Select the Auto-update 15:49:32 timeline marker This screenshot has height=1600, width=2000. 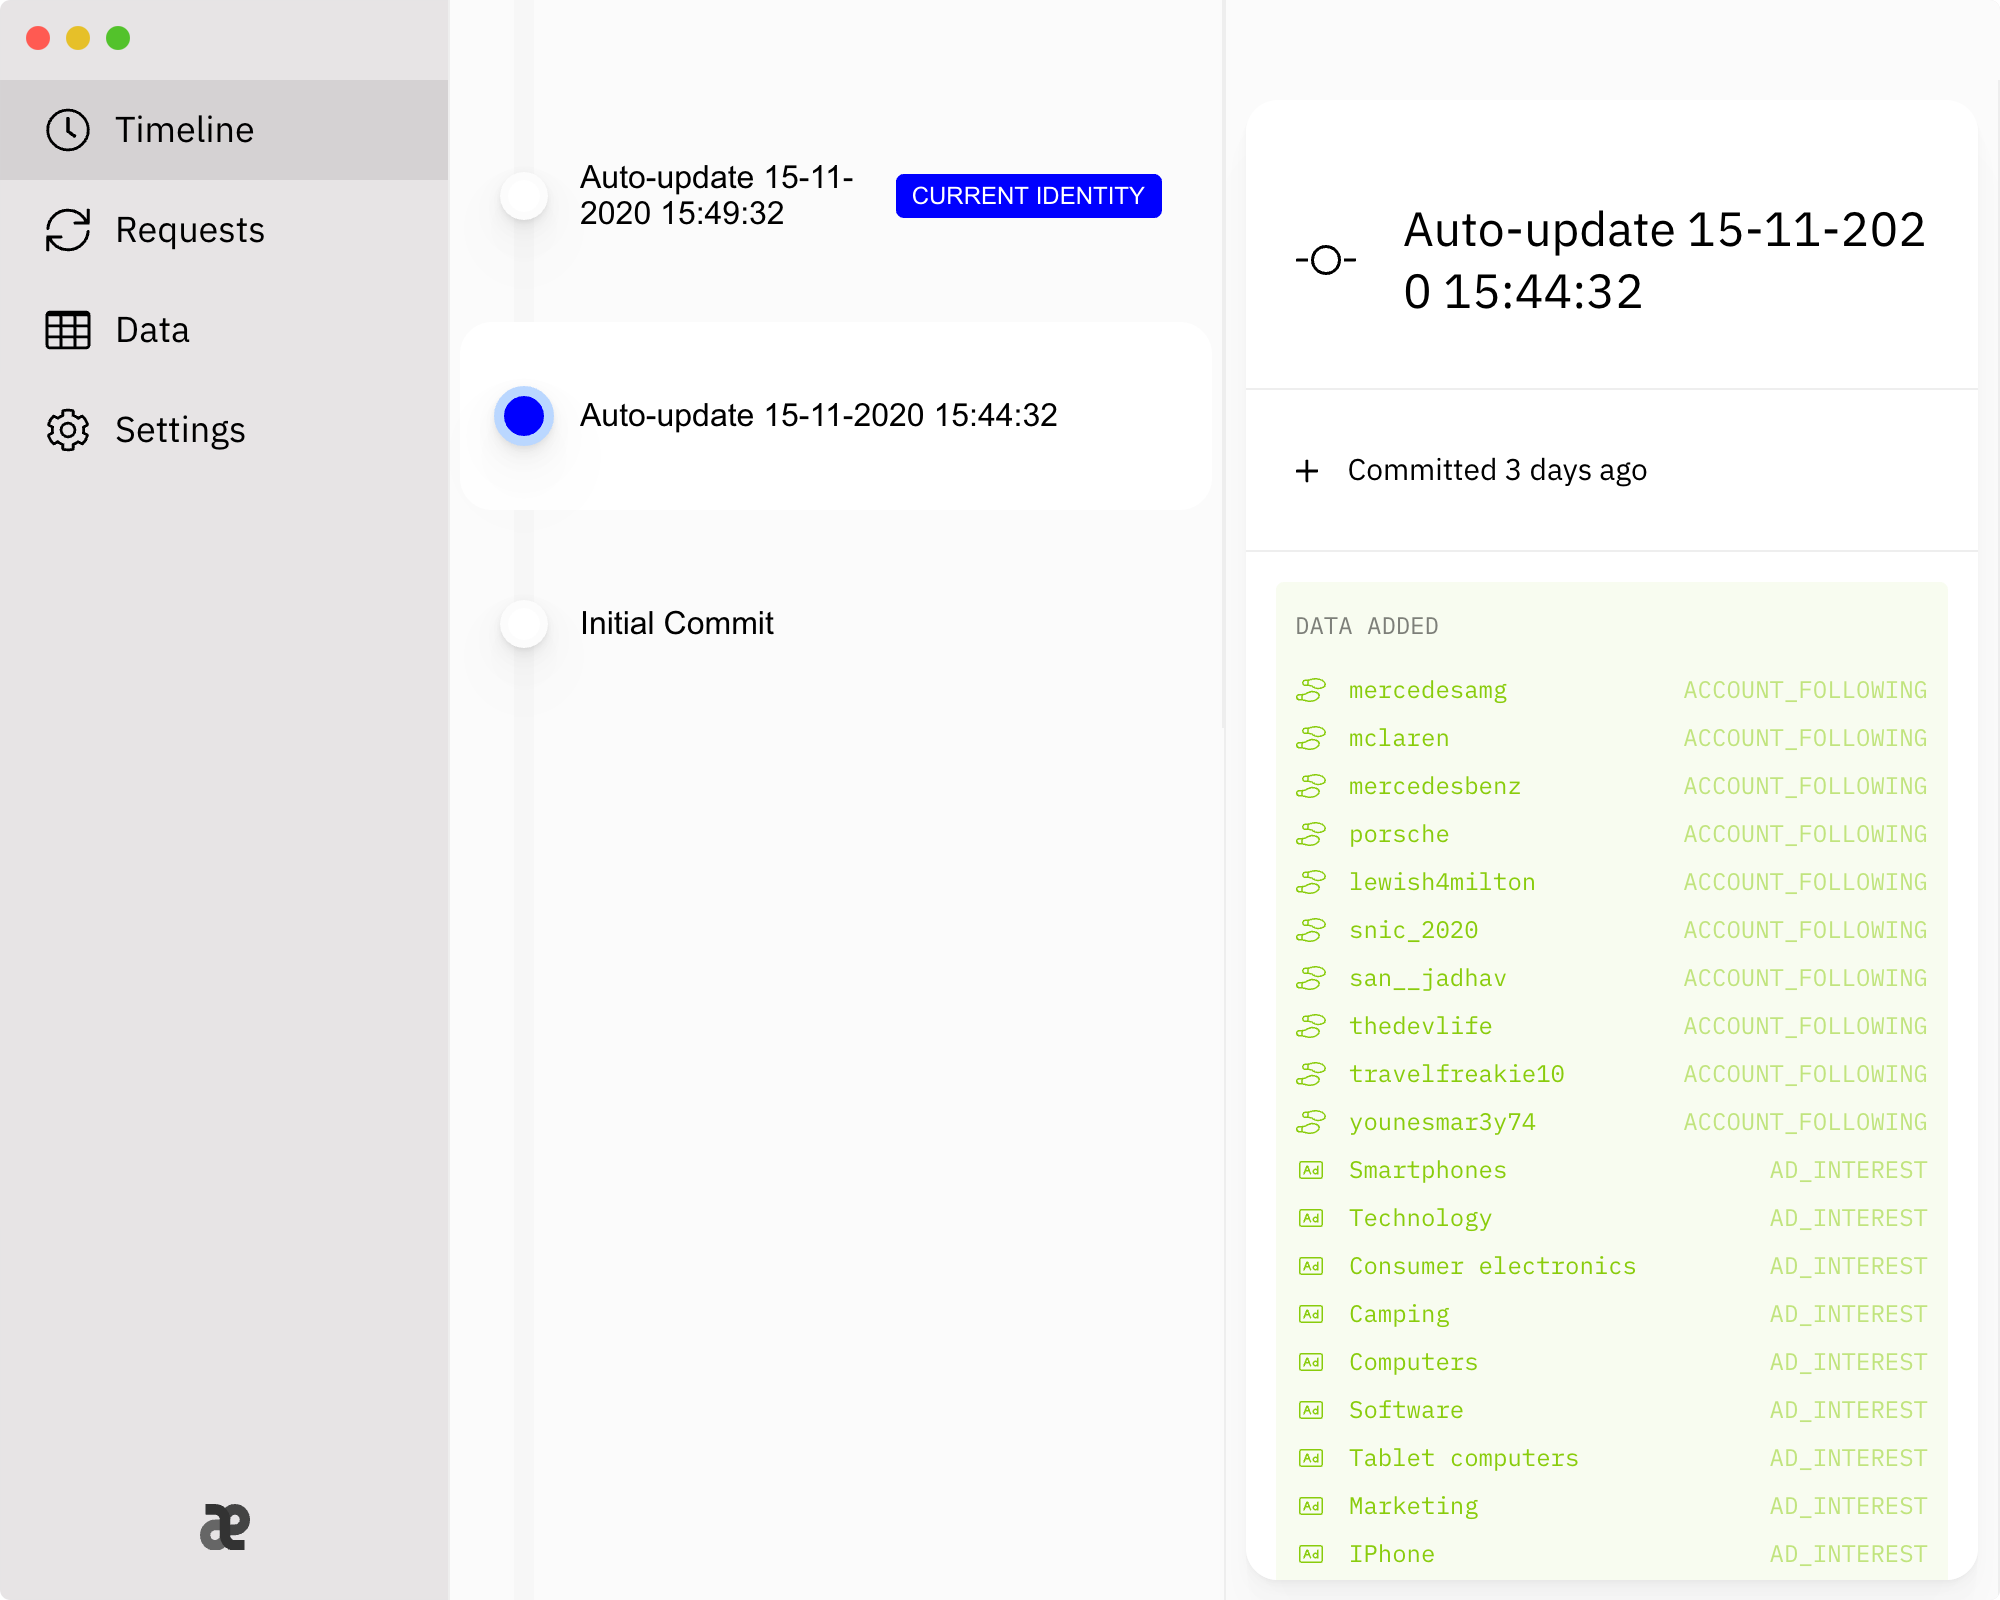524,195
